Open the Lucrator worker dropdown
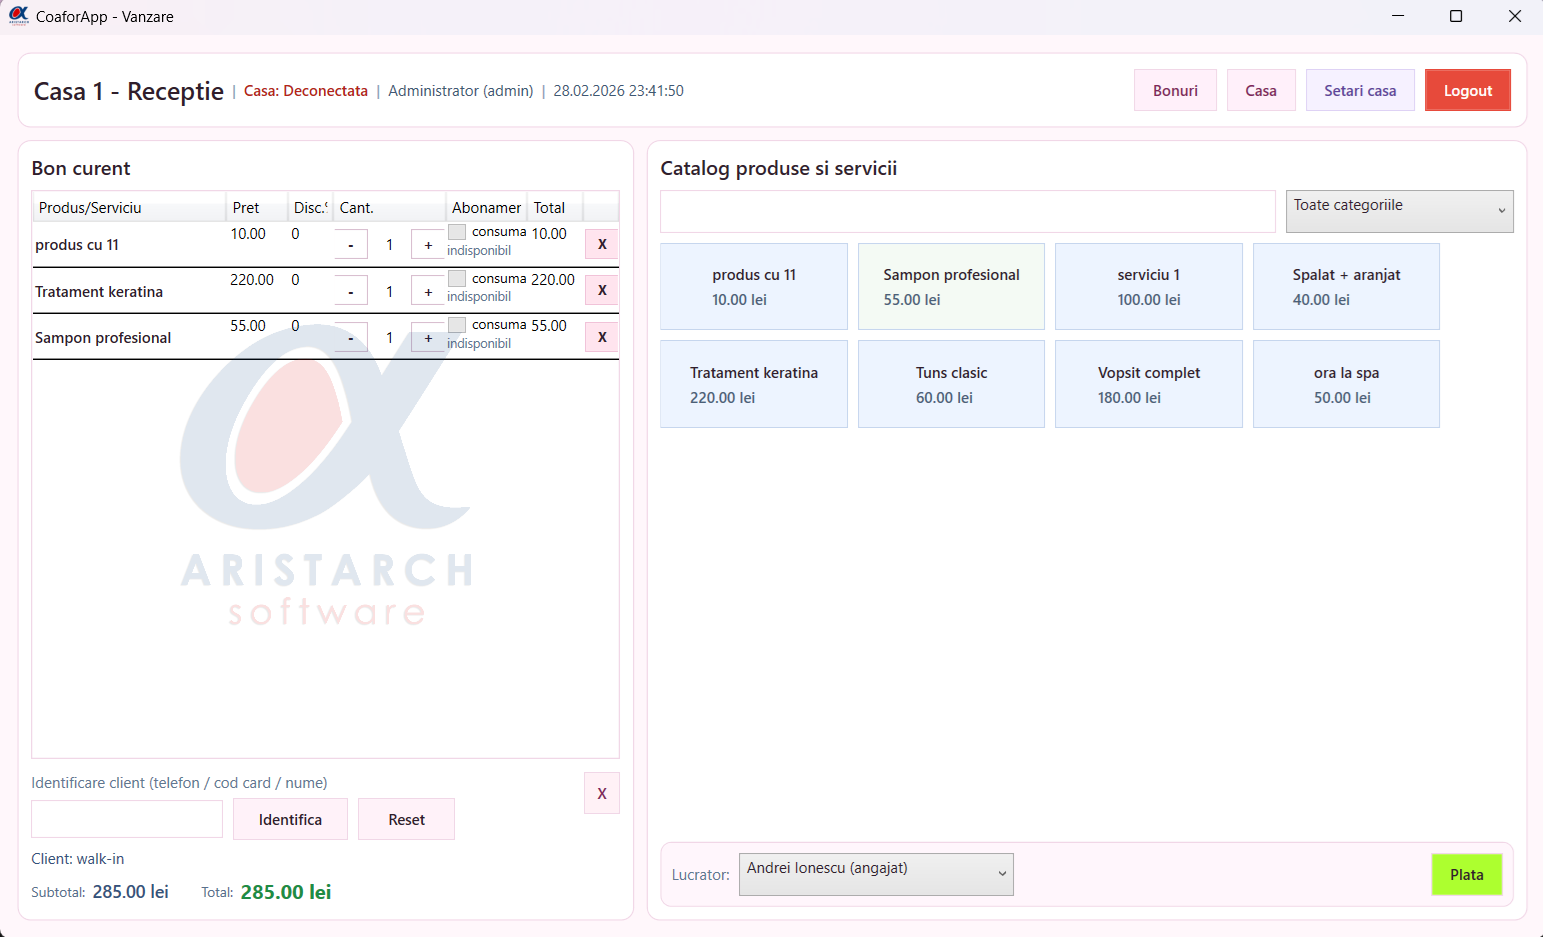Viewport: 1543px width, 937px height. pyautogui.click(x=876, y=874)
